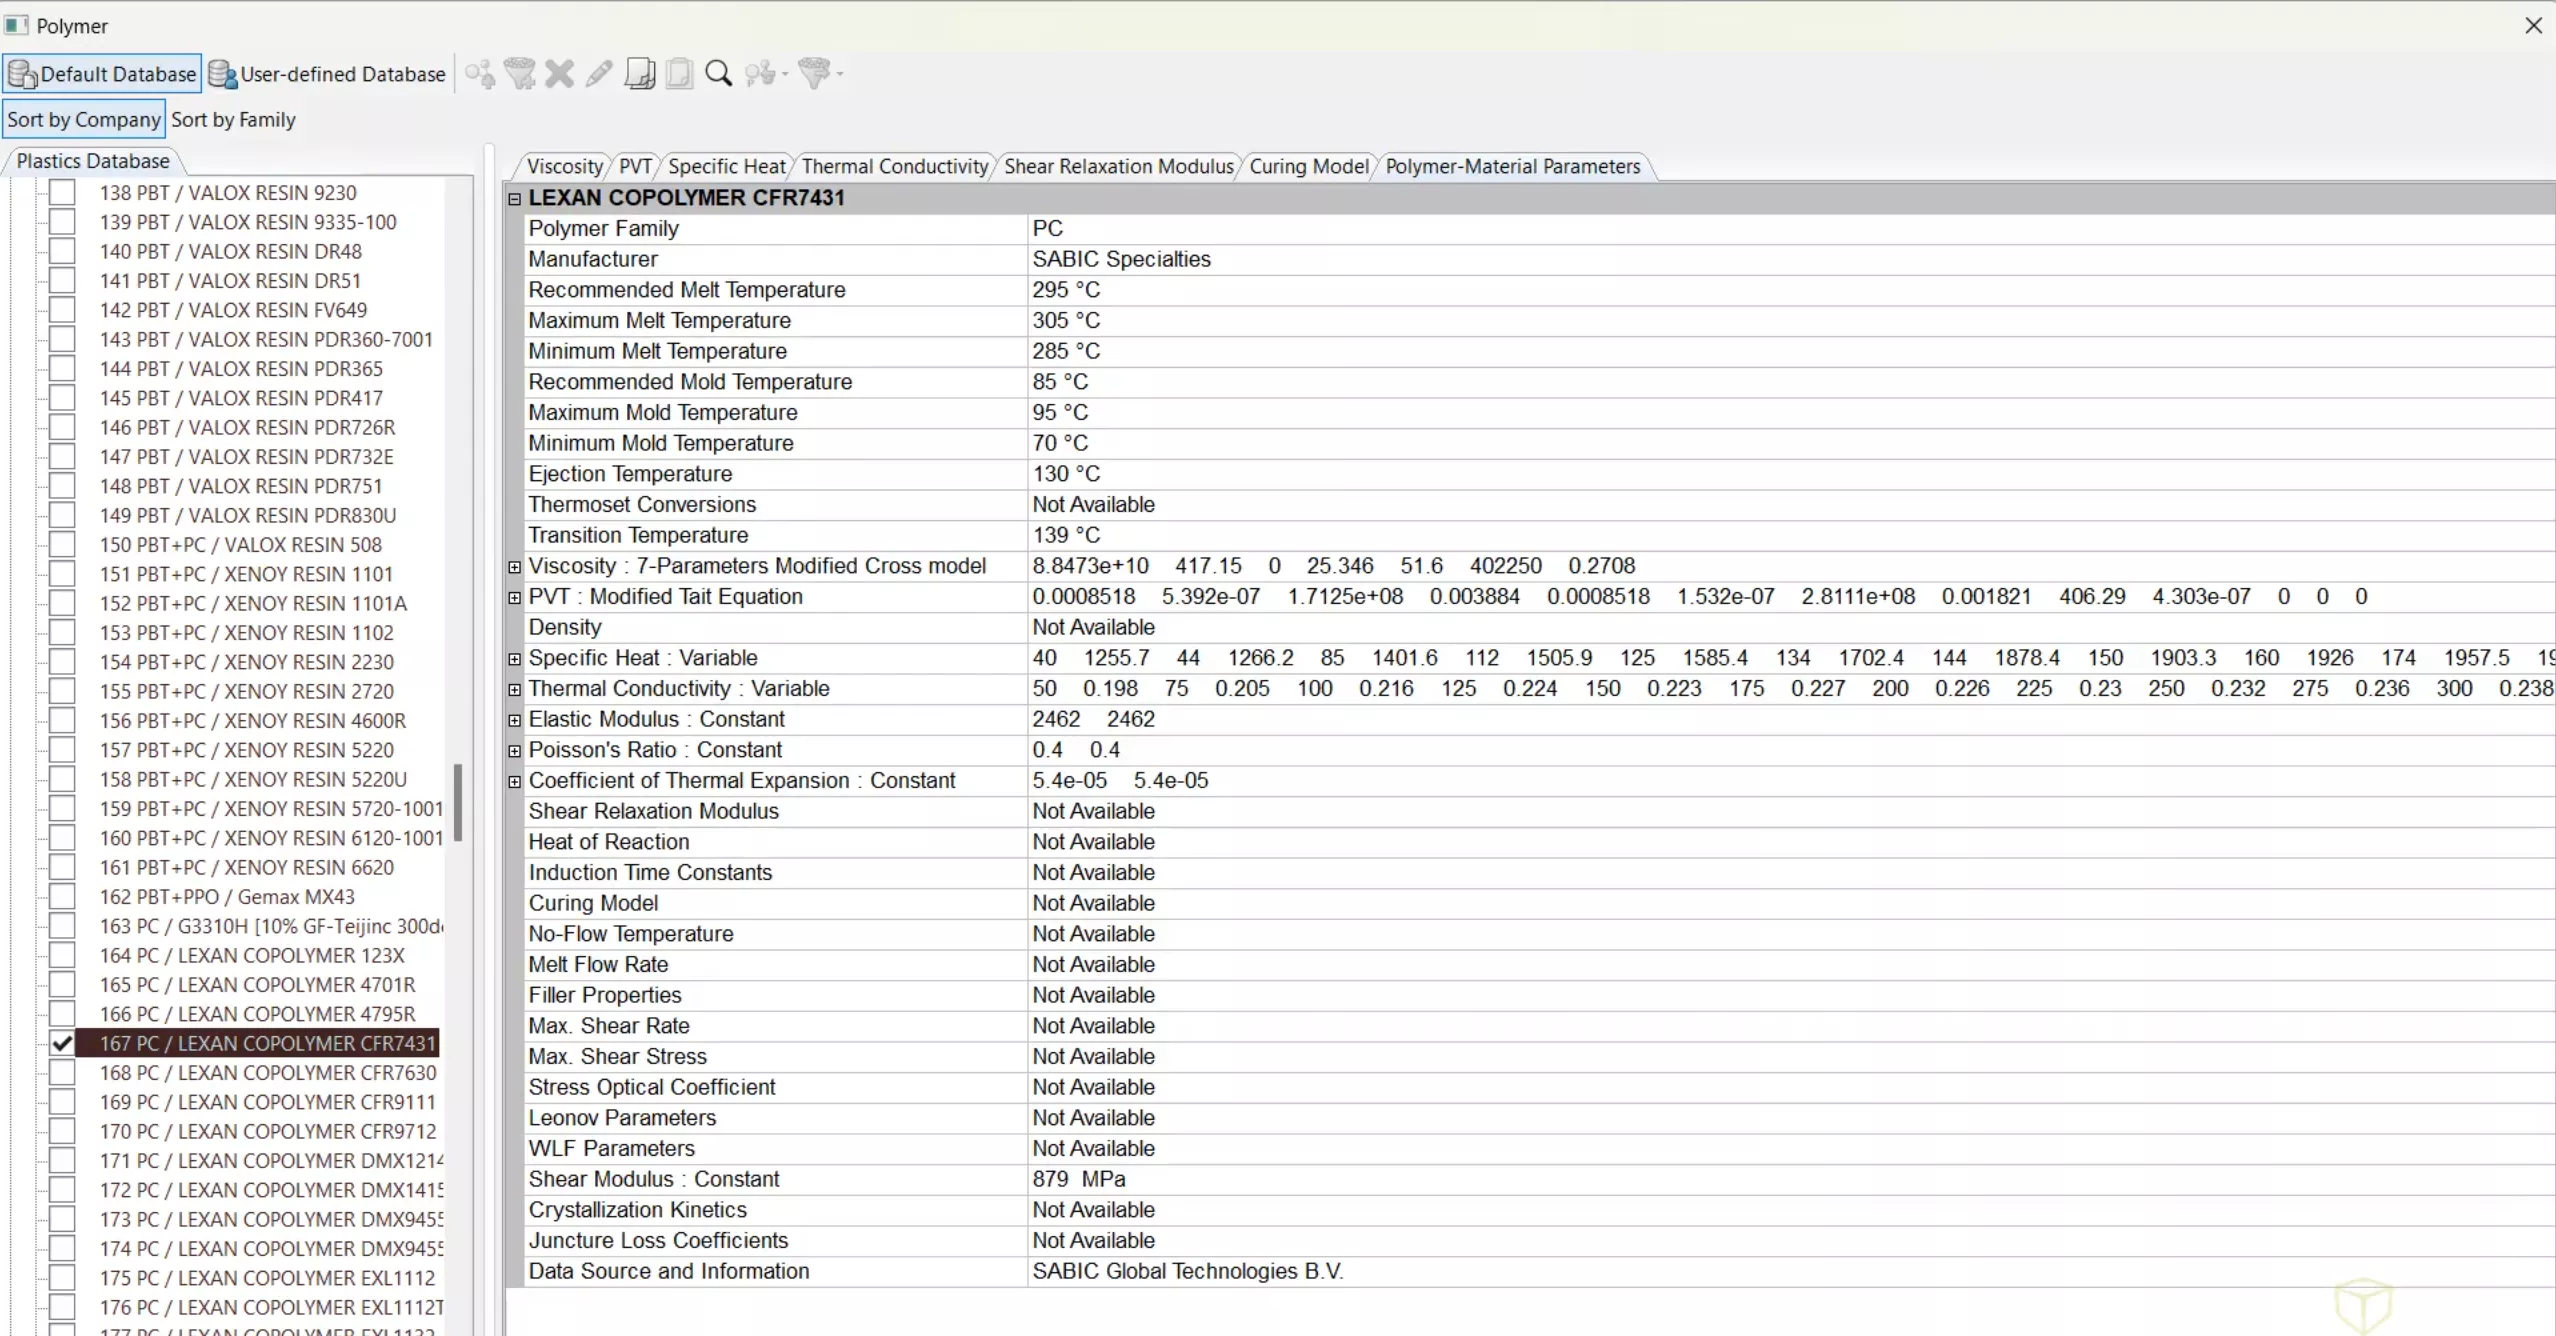Check 151 PBT+PC XENOY RESIN 1101
Screen dimensions: 2556x1336
(x=62, y=574)
